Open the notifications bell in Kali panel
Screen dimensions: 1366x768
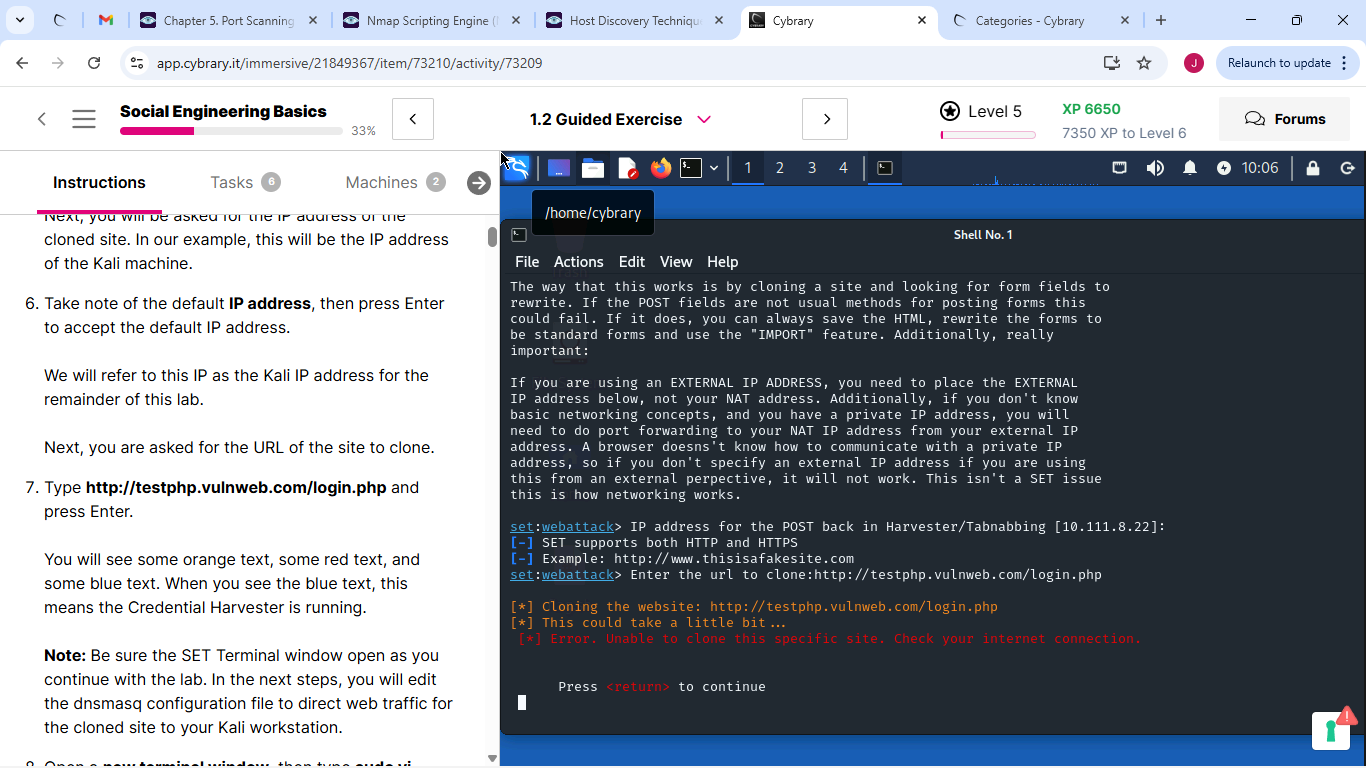click(1190, 168)
